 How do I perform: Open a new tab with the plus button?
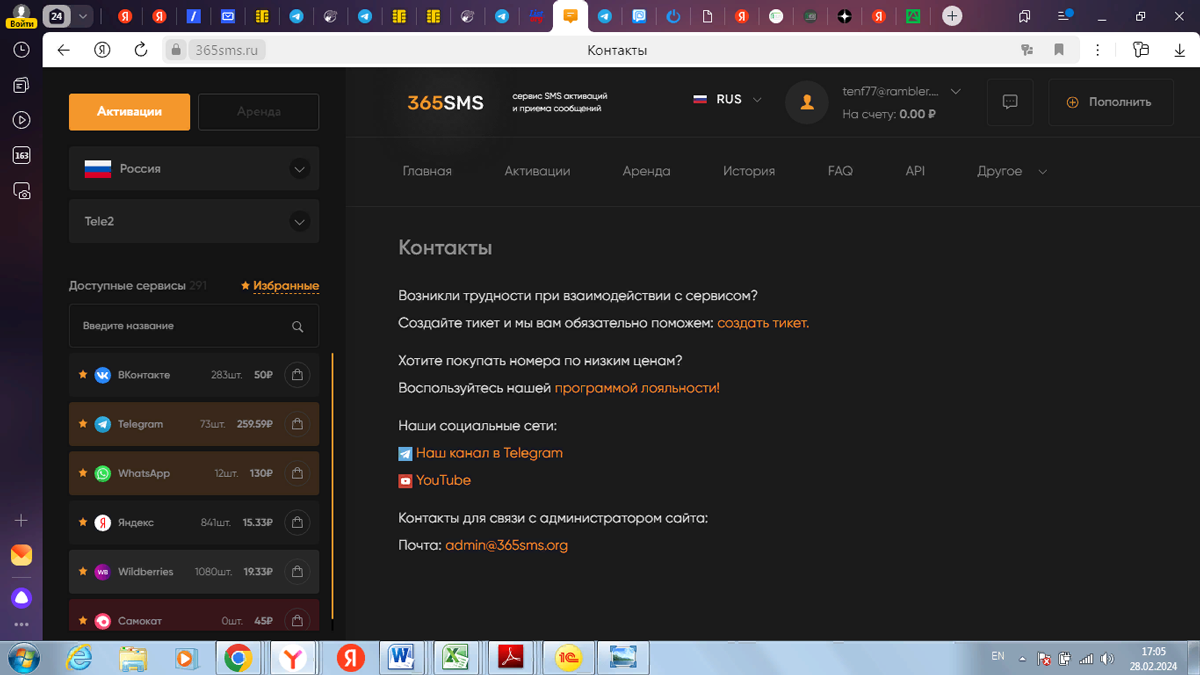pyautogui.click(x=952, y=16)
